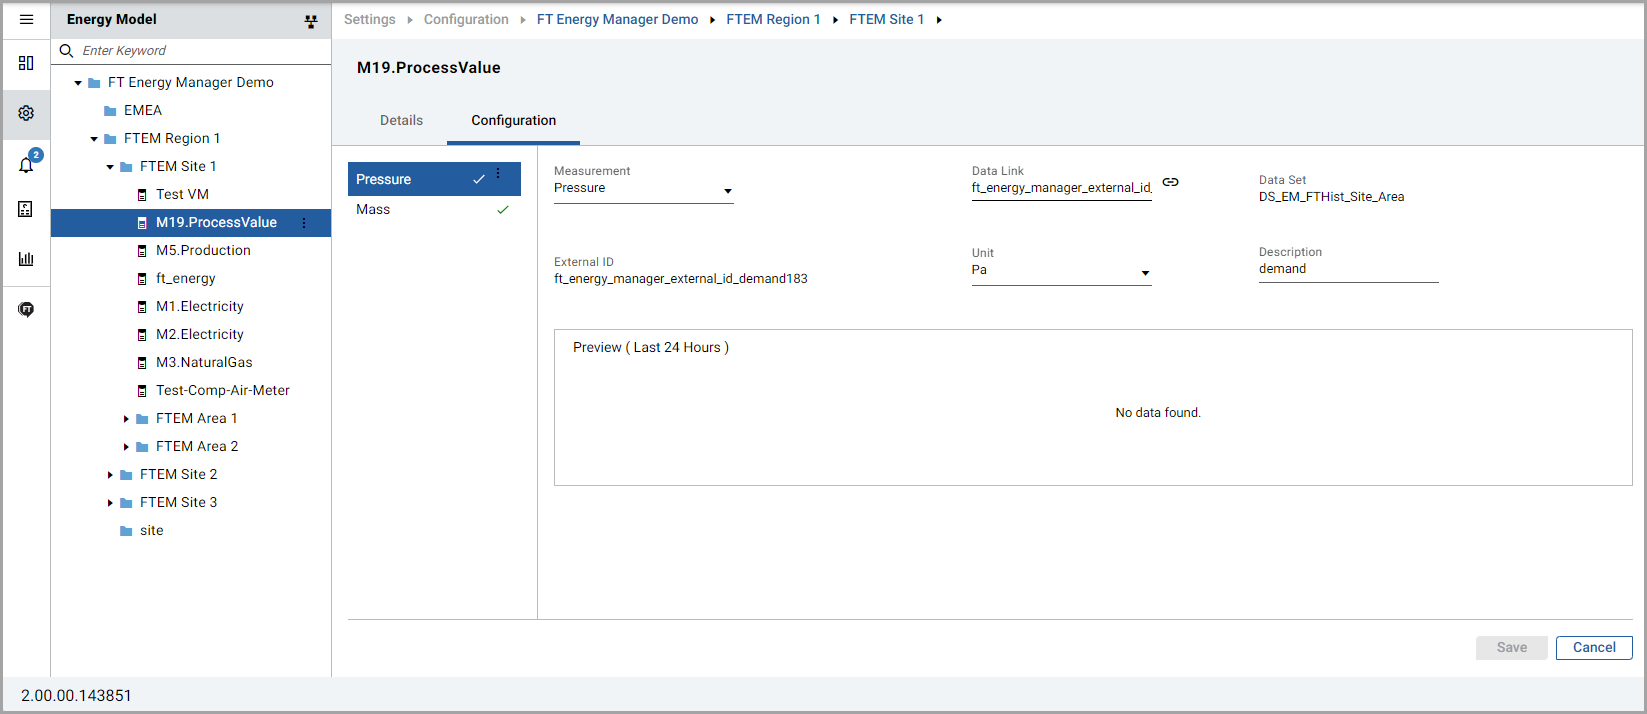Click the Cancel button

[1593, 647]
